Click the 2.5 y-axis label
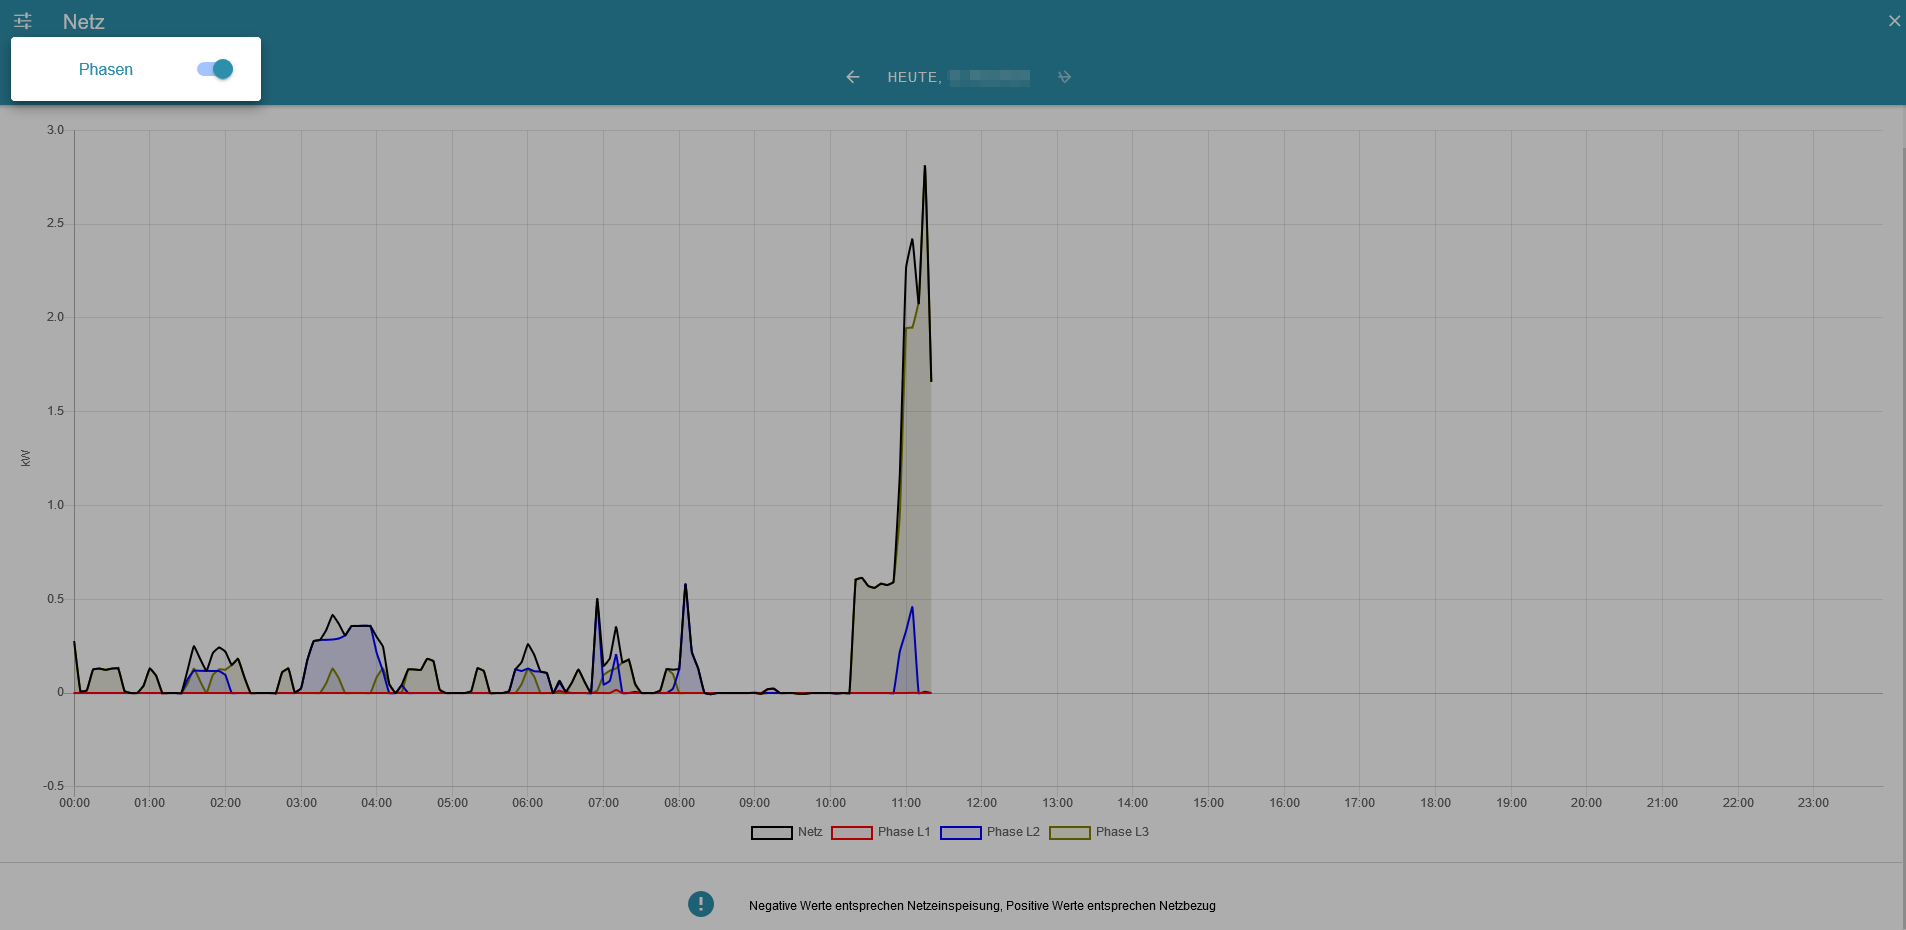 click(x=55, y=223)
